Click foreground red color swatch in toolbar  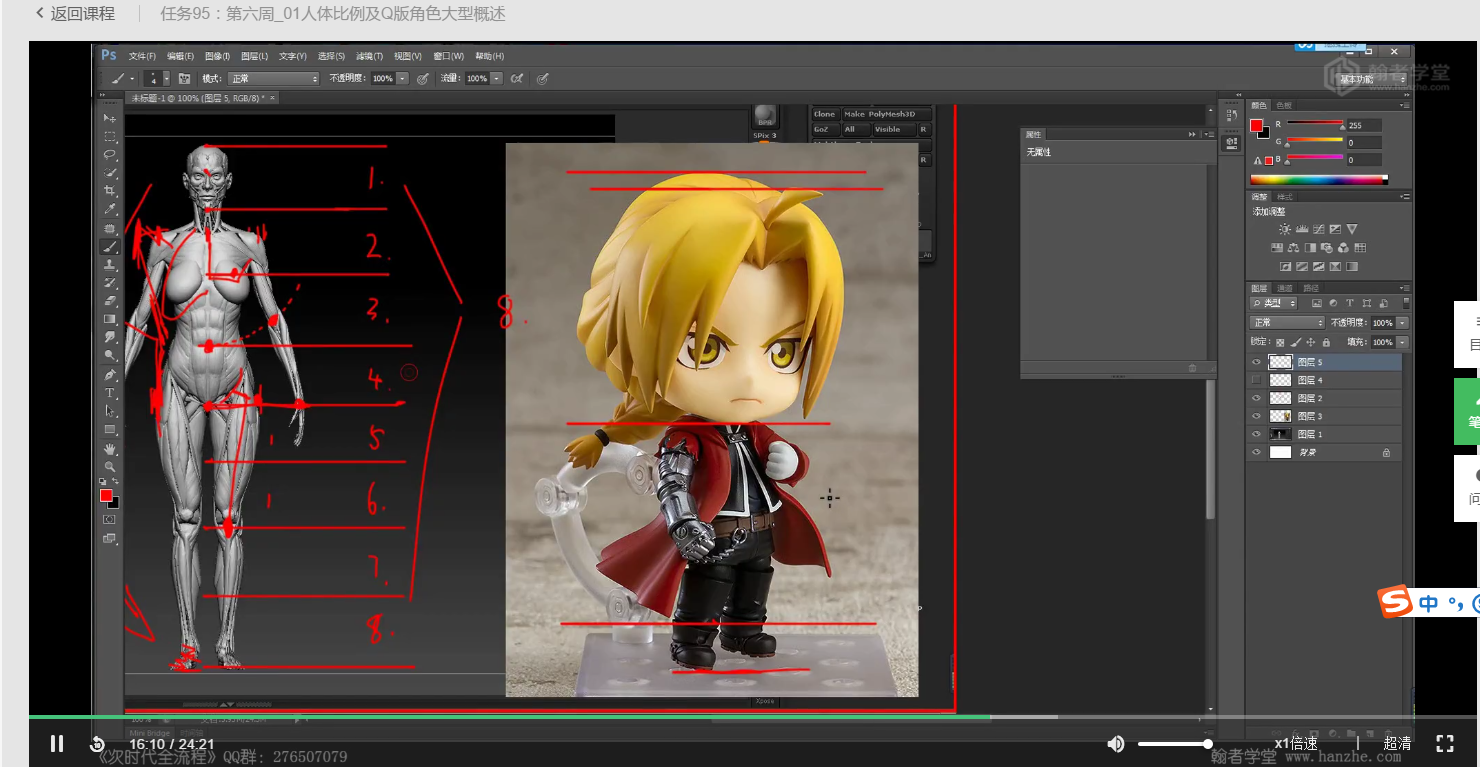tap(106, 495)
